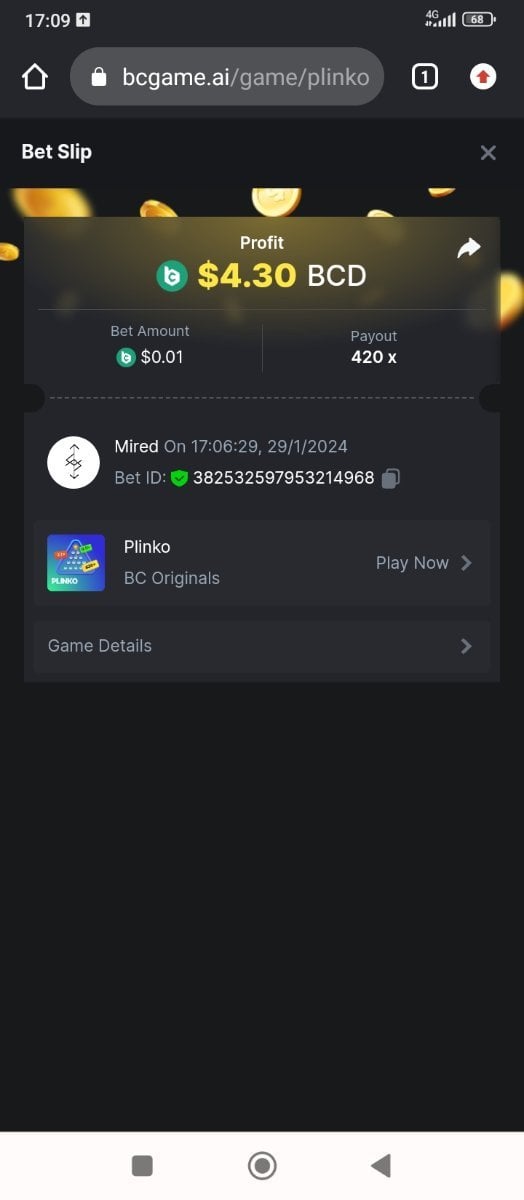Tap the Android home circle button

coord(262,1165)
